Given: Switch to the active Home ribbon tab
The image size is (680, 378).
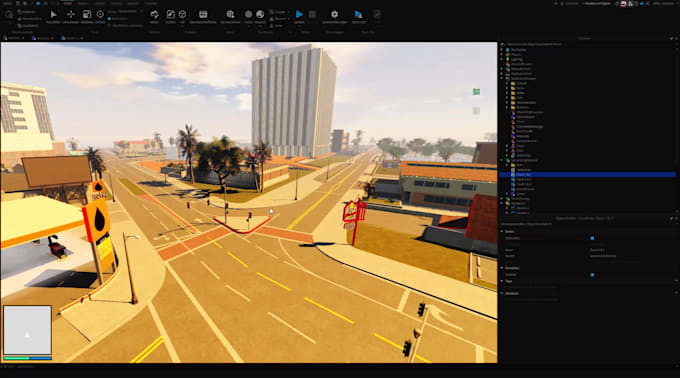Looking at the screenshot, I should click(x=68, y=3).
